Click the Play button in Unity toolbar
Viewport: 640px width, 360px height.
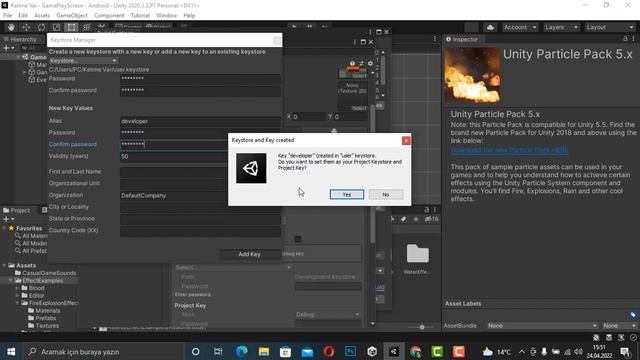click(x=294, y=27)
